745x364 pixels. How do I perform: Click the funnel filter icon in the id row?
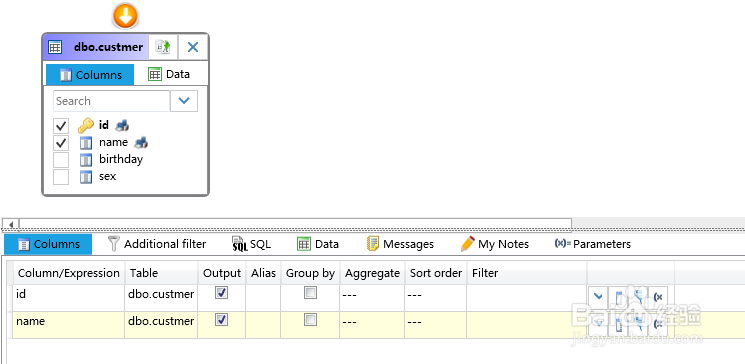pos(638,297)
